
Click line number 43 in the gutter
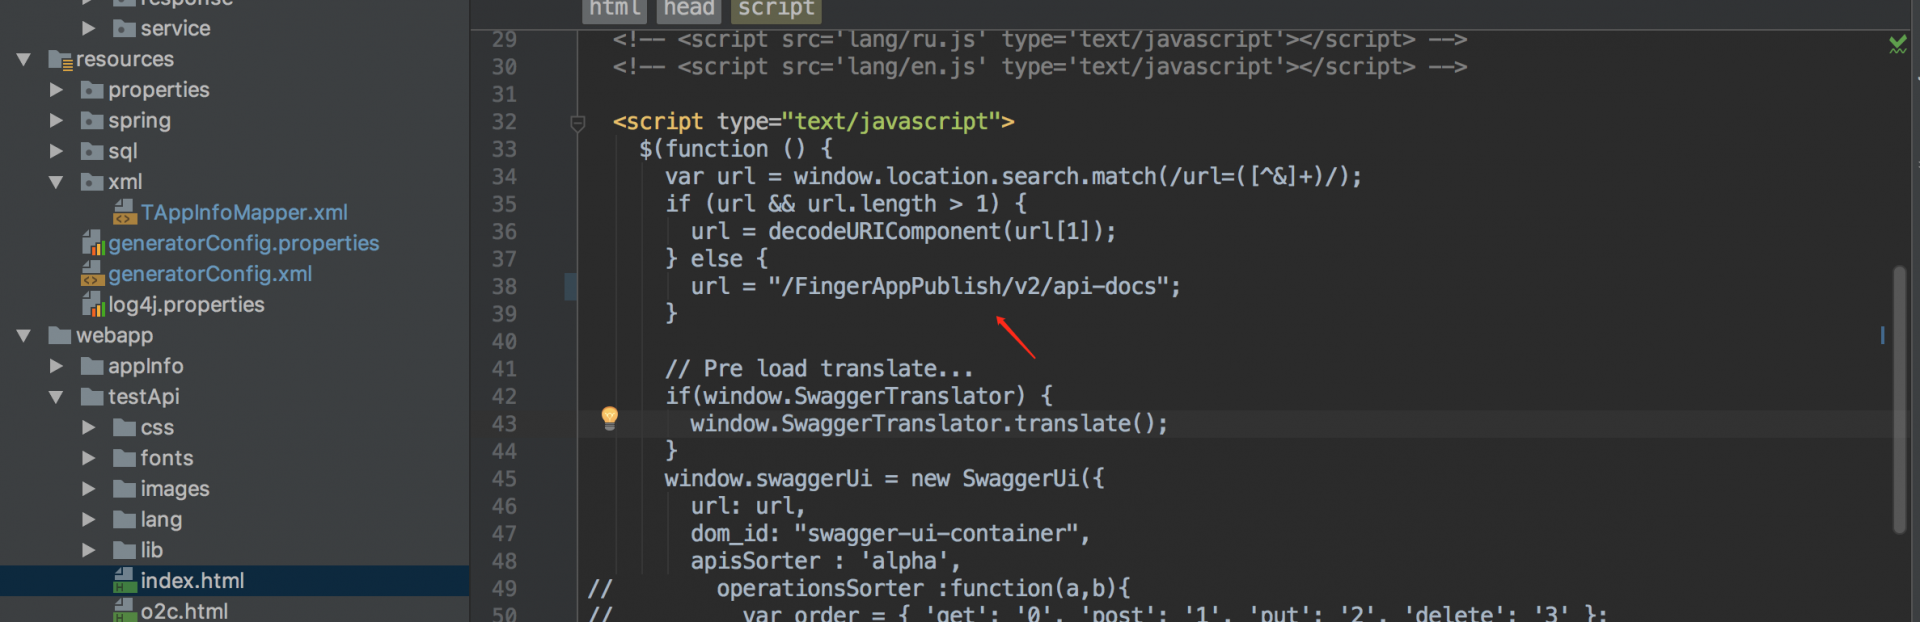click(504, 424)
